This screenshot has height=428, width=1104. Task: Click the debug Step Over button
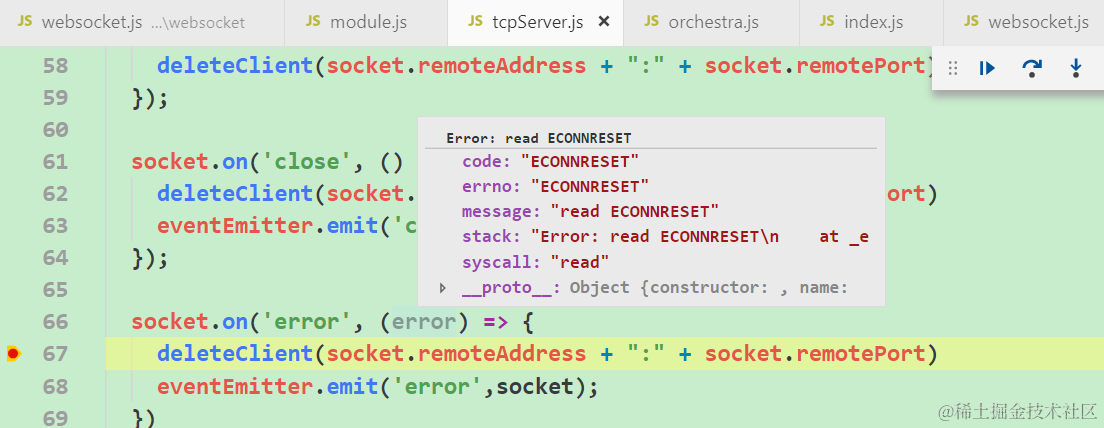[1031, 68]
